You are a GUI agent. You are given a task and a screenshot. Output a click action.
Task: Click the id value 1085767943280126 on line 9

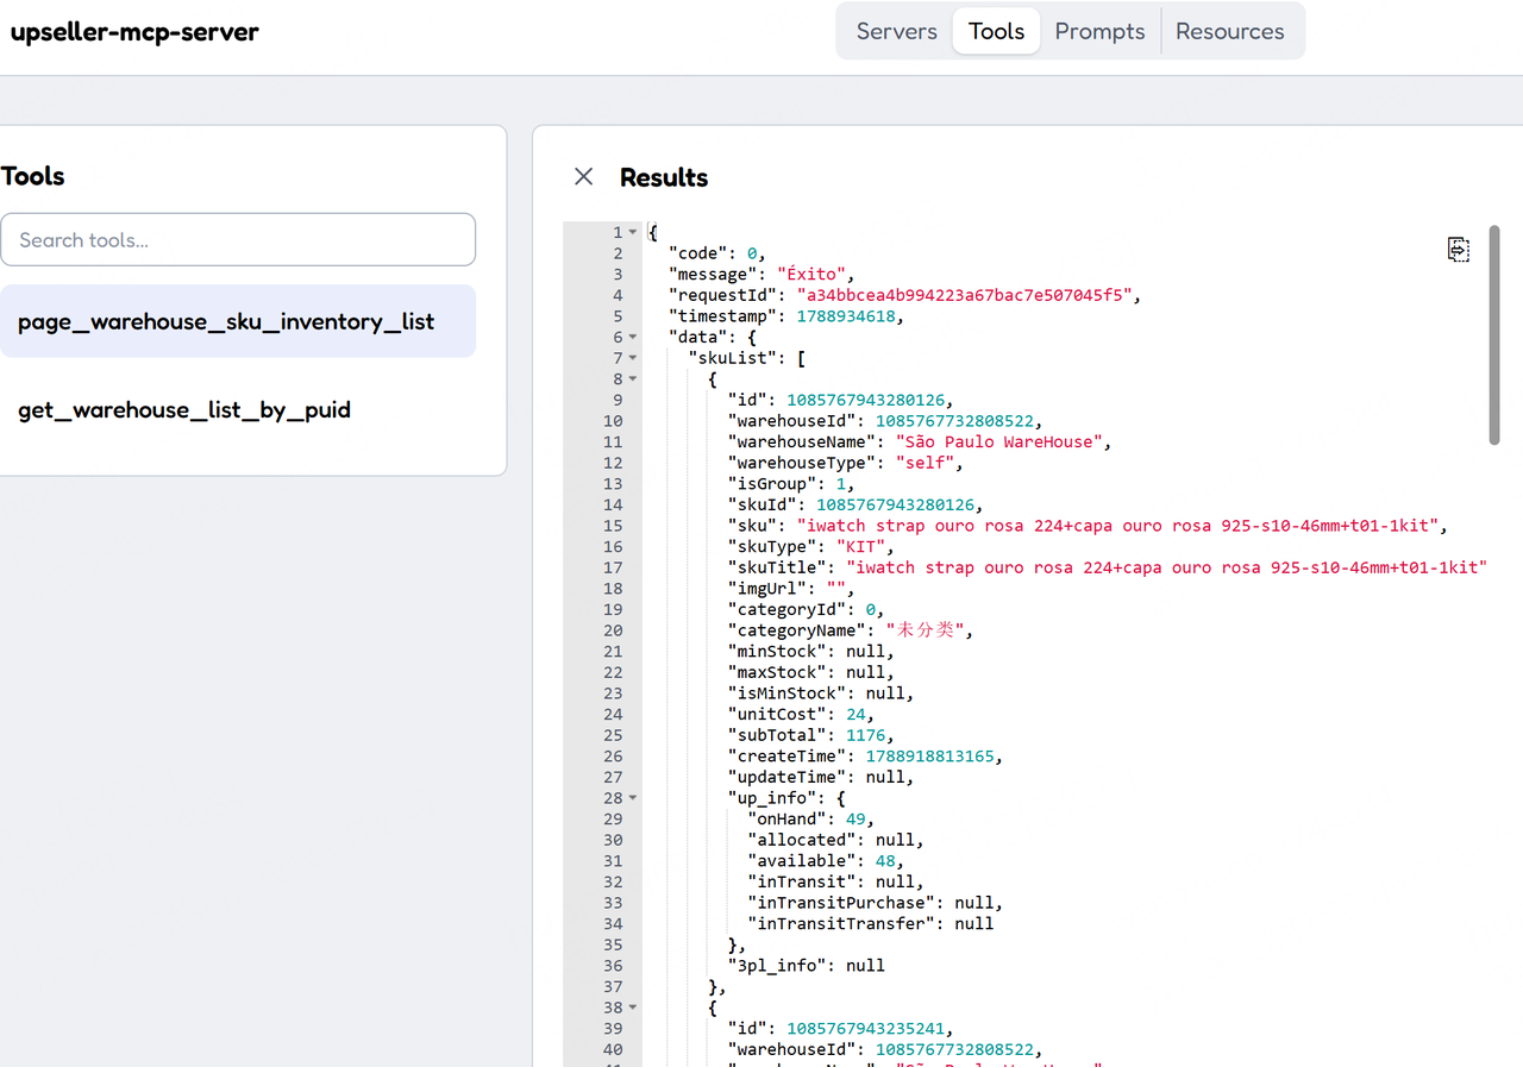pos(865,400)
